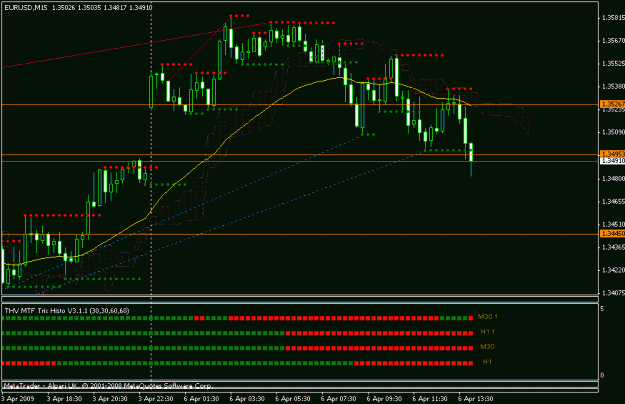Click the 6 Apr 13:30 time label
The image size is (625, 404).
tap(476, 398)
